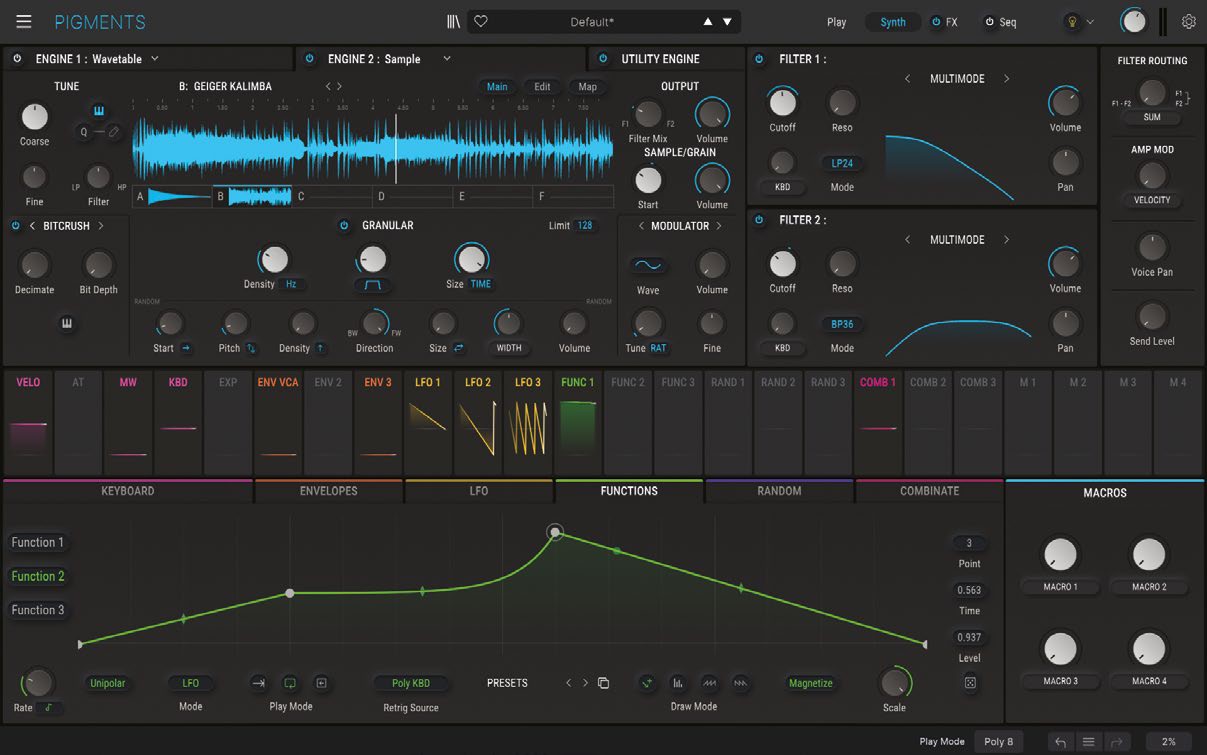
Task: Click the random Pitch mode icon
Action: 251,348
